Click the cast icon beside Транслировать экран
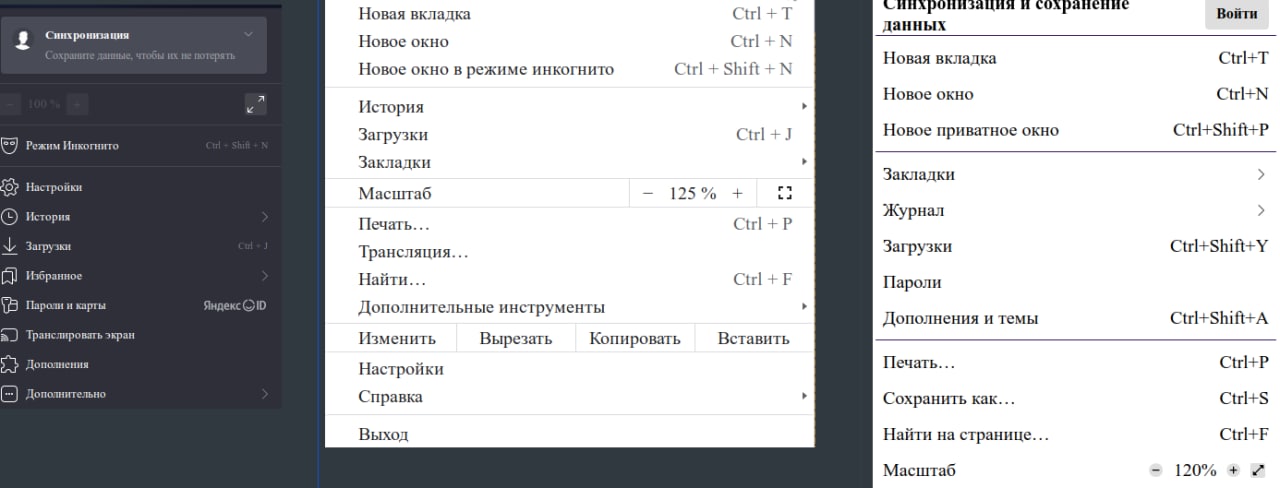The height and width of the screenshot is (488, 1280). click(10, 335)
